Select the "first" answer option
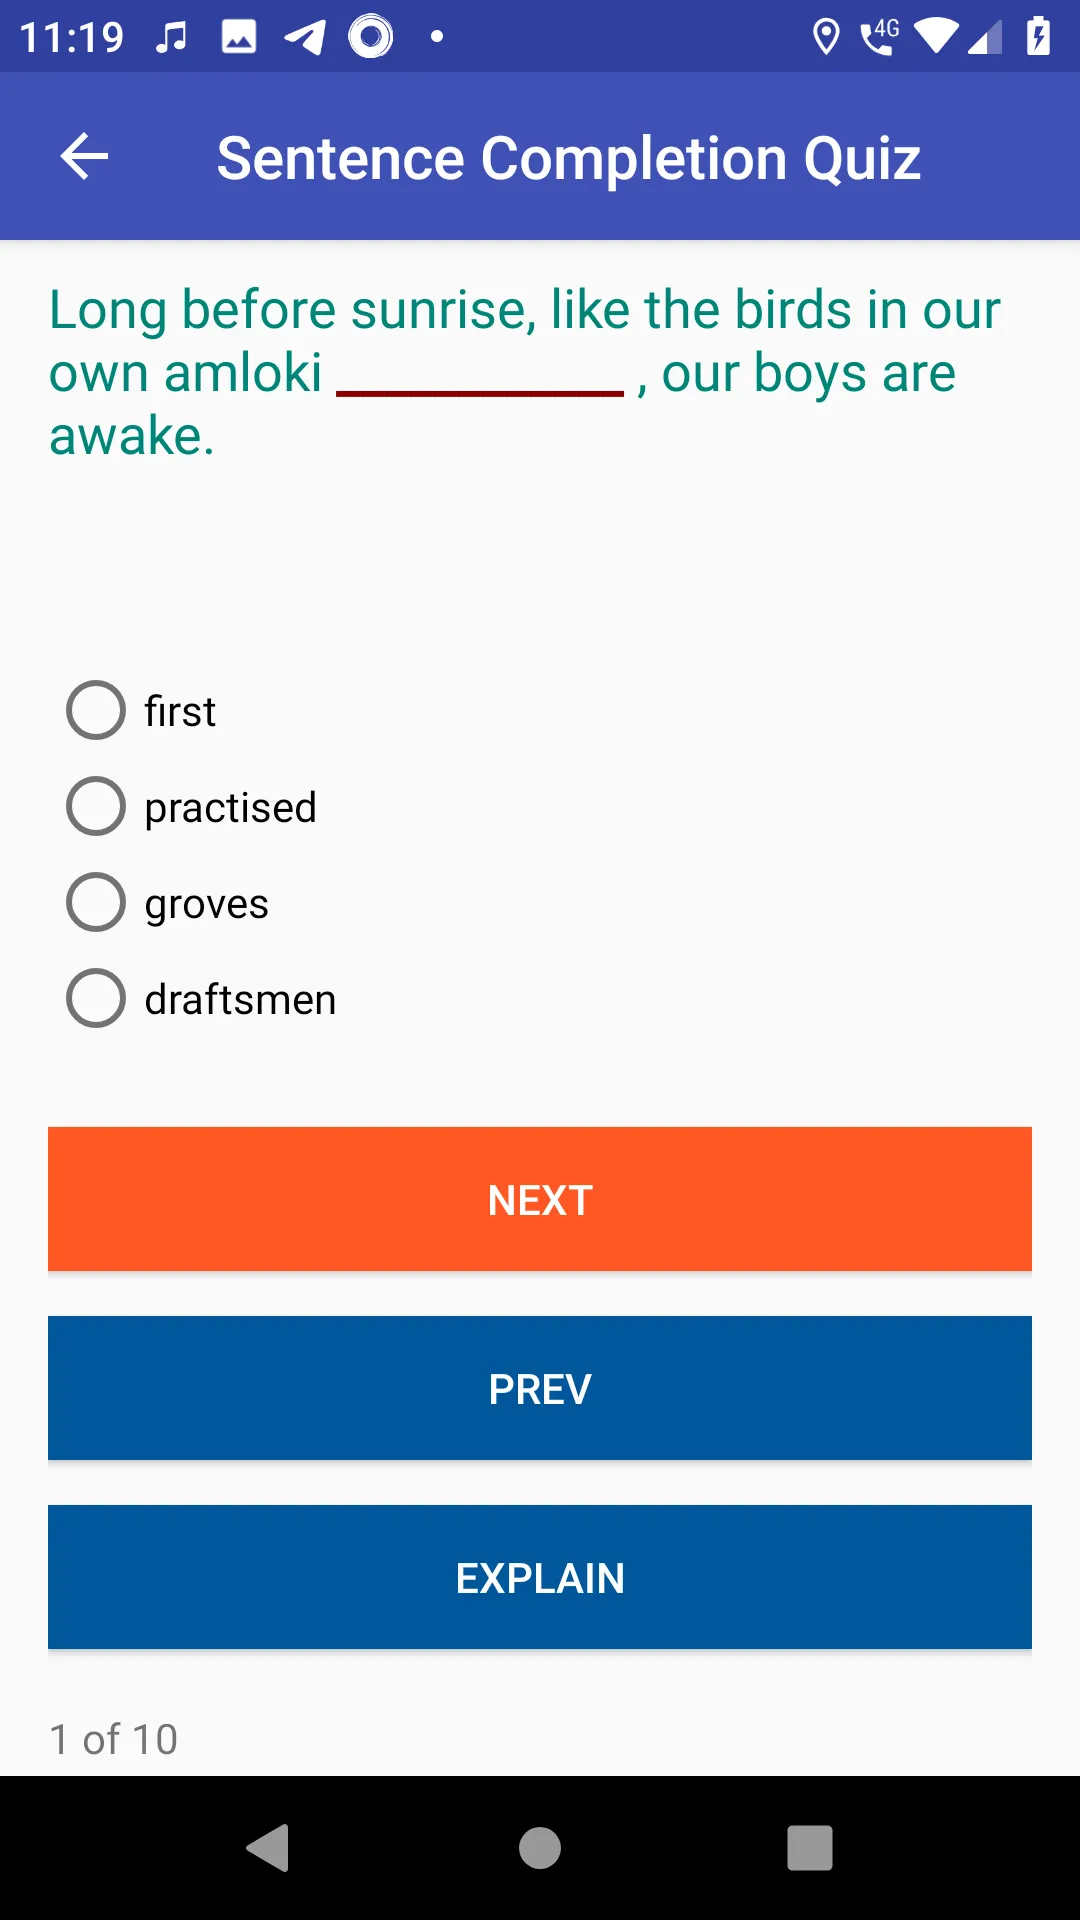The width and height of the screenshot is (1080, 1920). [141, 711]
